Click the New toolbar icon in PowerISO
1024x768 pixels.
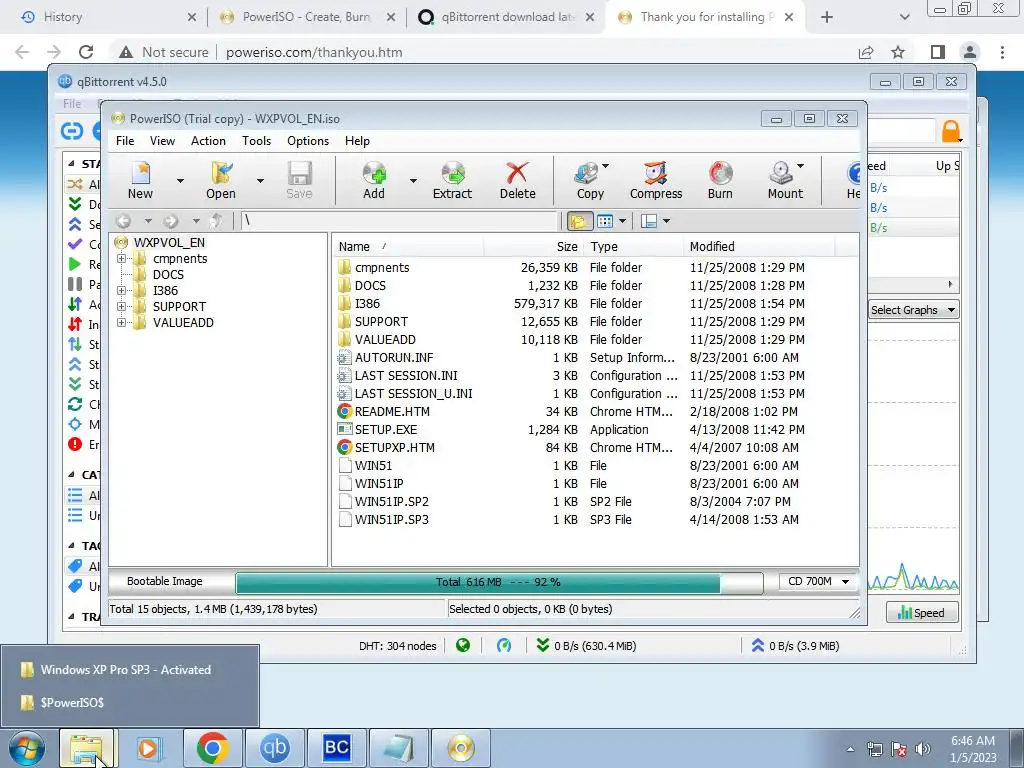click(140, 174)
